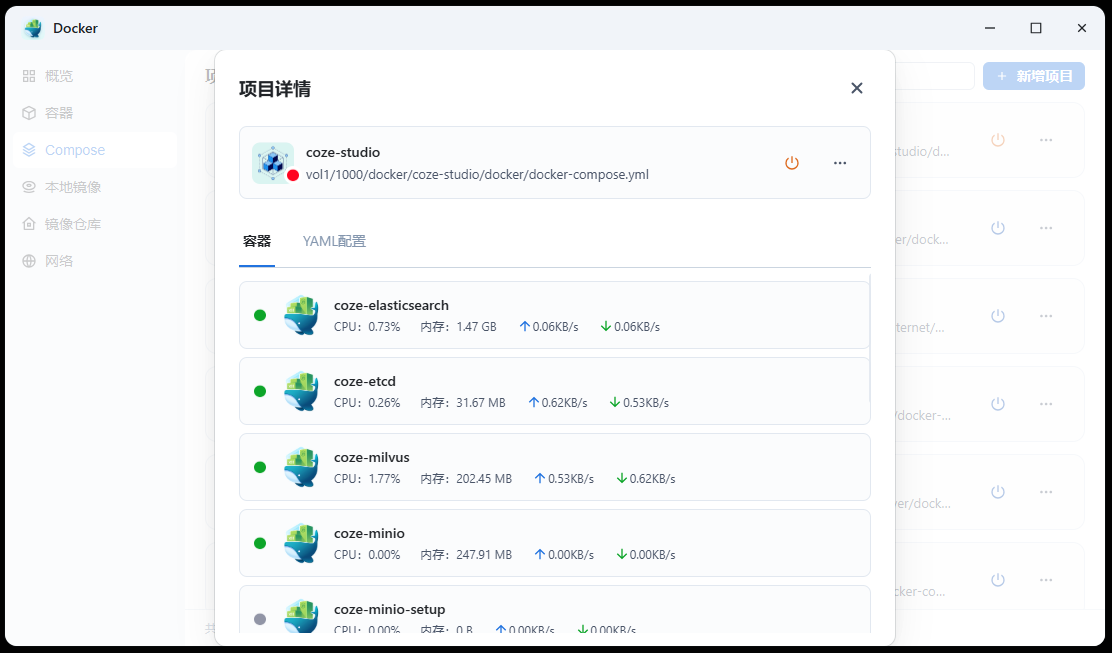Switch to the 容器 tab in project details
The height and width of the screenshot is (653, 1112).
[257, 241]
